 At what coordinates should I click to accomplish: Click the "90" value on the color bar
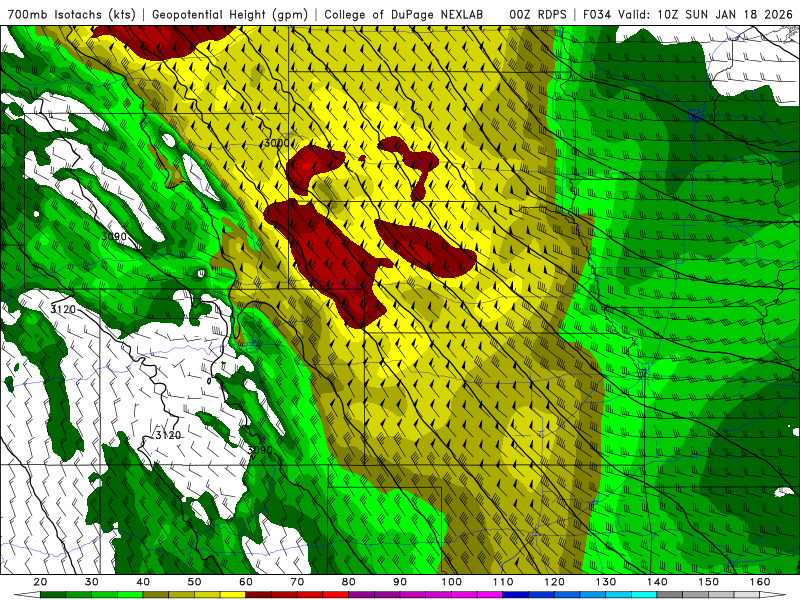point(400,582)
